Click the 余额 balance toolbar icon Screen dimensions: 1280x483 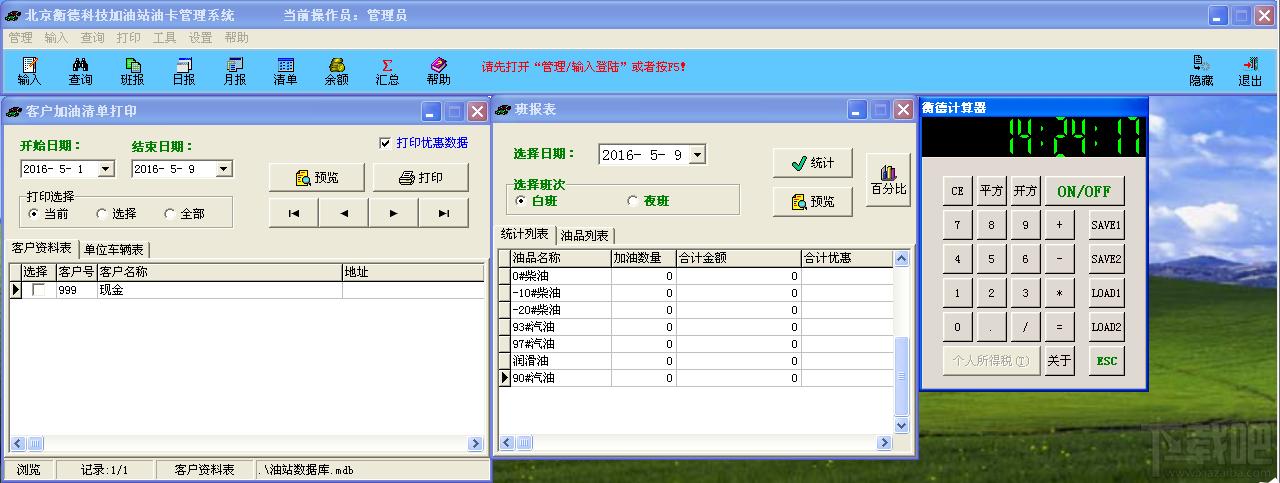point(336,71)
